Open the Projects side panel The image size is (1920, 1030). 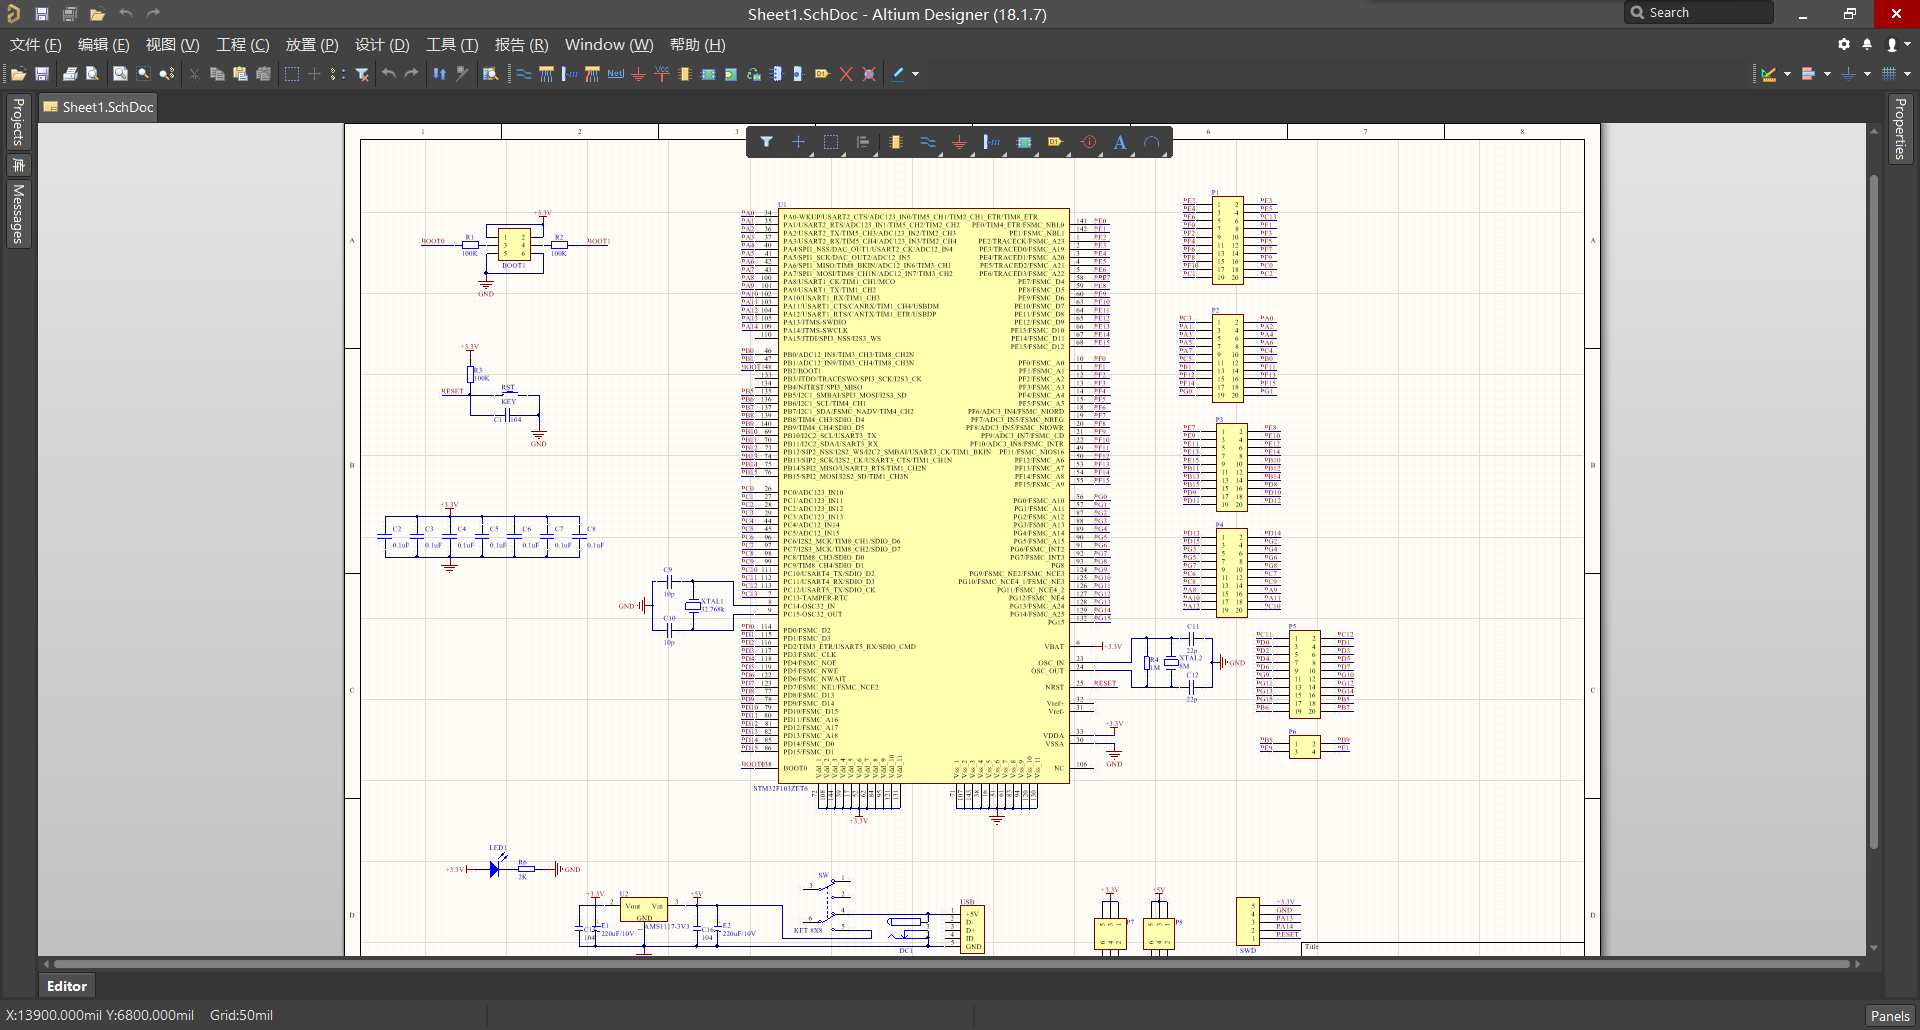click(18, 122)
